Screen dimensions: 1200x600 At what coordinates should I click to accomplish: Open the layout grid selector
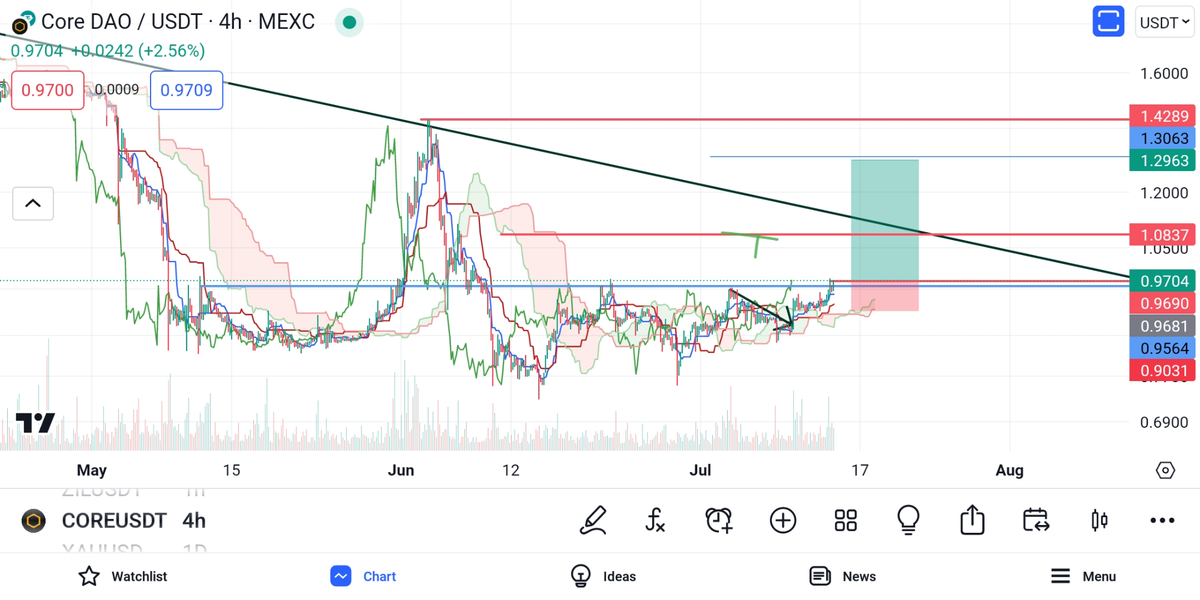point(846,520)
